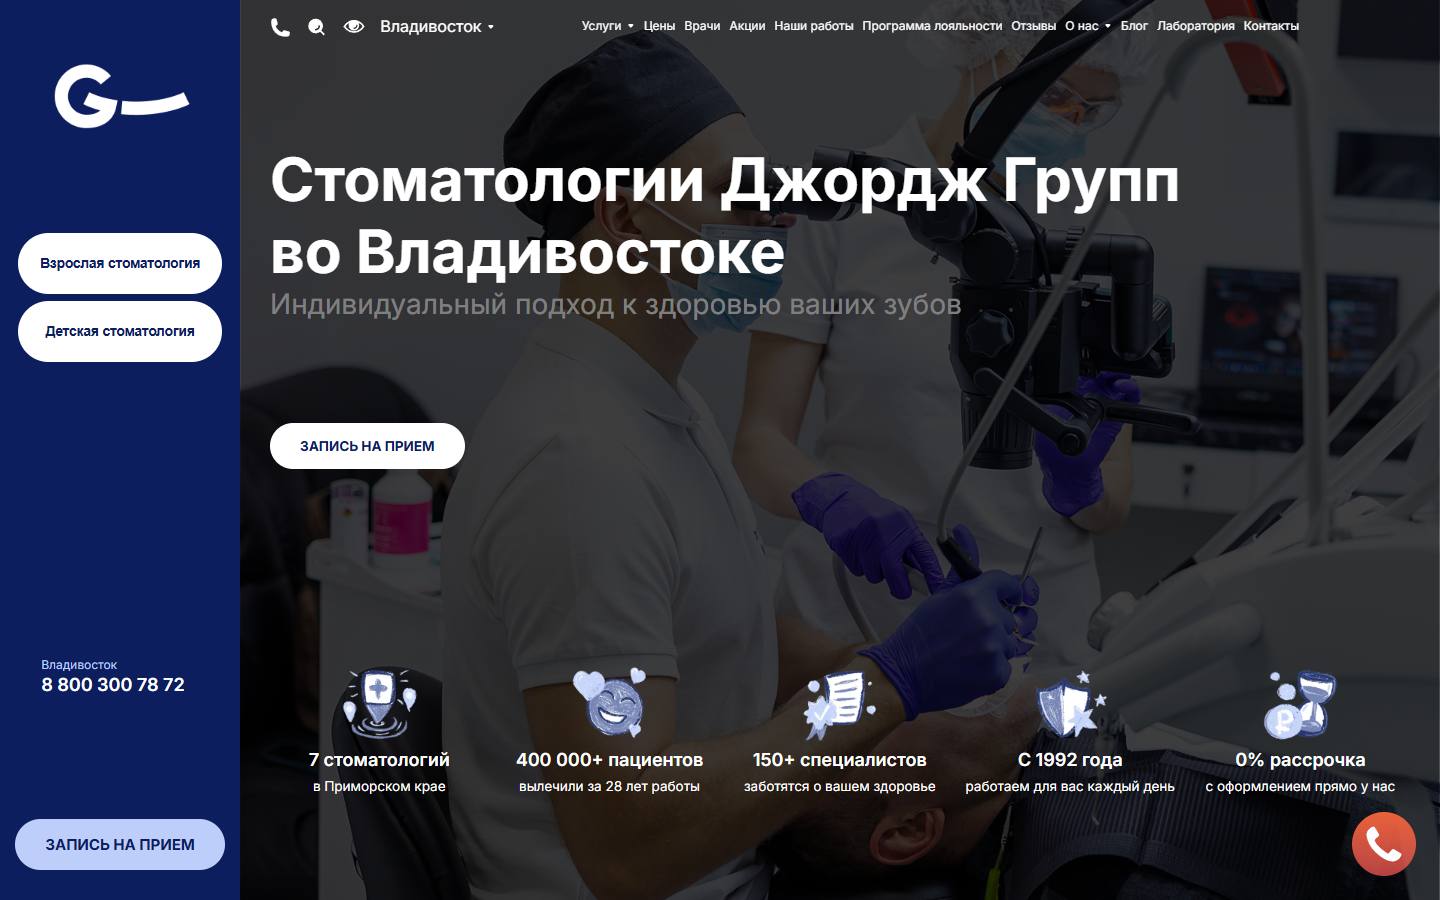1440x900 pixels.
Task: Click '0% рассрочка' text
Action: click(1300, 760)
